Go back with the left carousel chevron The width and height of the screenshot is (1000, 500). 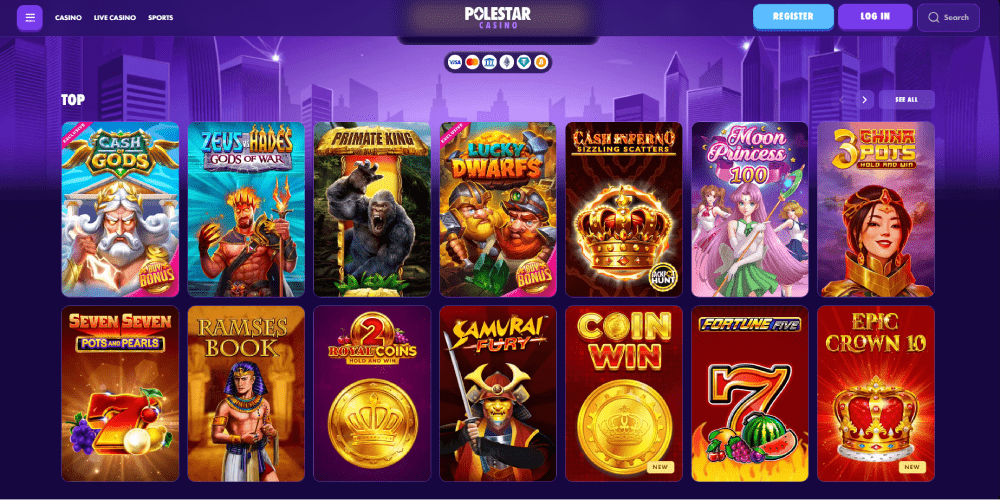[842, 99]
